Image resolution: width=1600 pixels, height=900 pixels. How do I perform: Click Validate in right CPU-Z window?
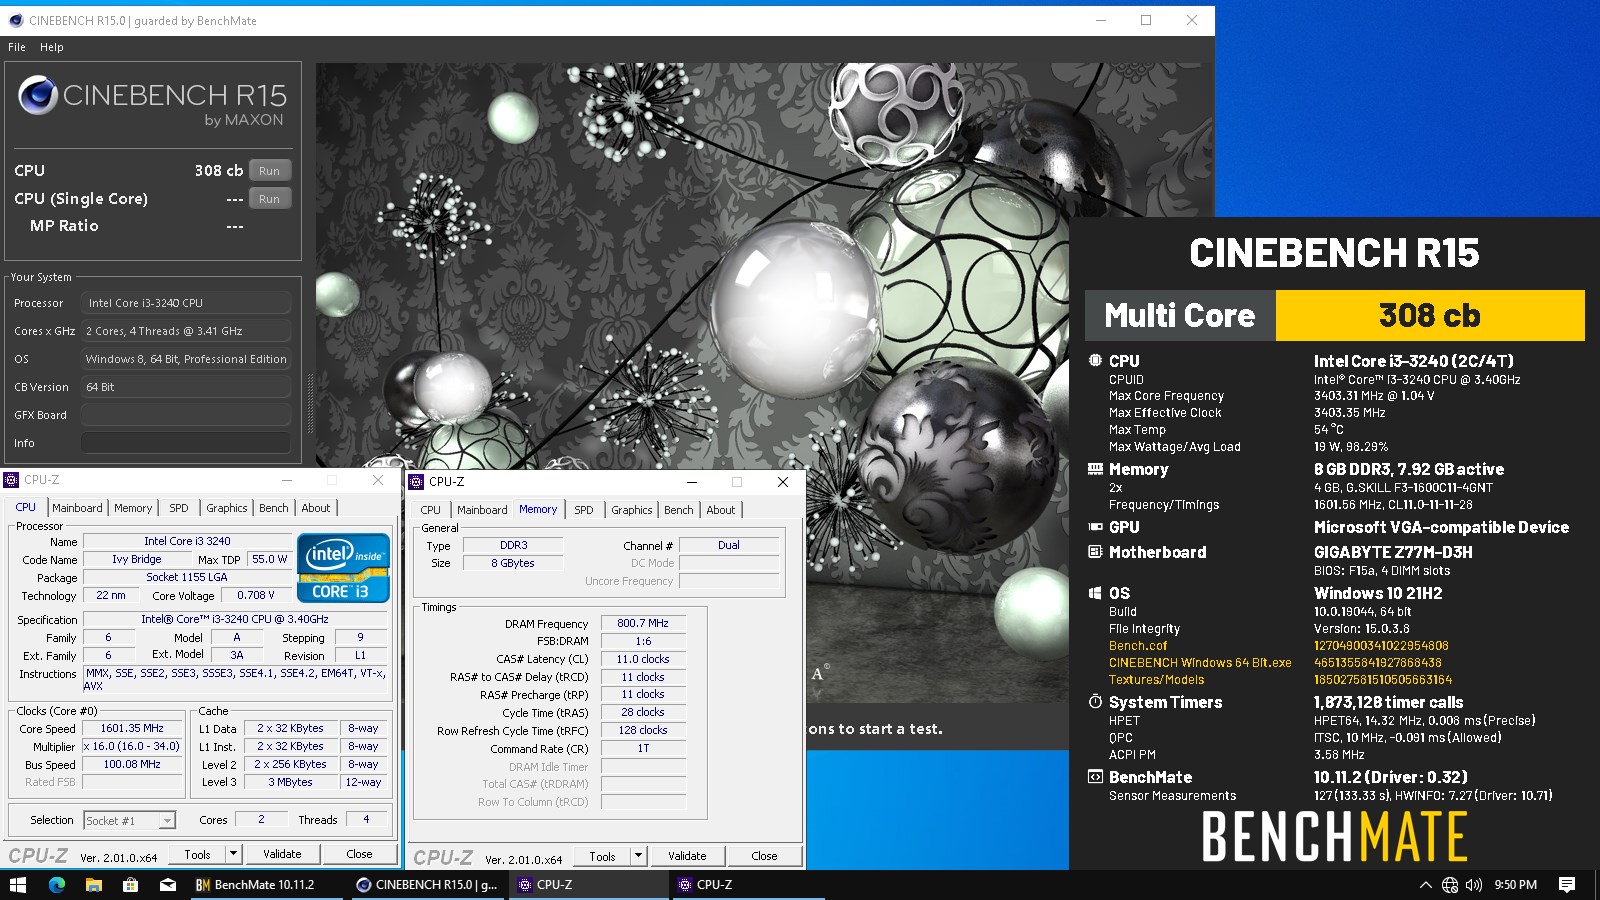687,857
